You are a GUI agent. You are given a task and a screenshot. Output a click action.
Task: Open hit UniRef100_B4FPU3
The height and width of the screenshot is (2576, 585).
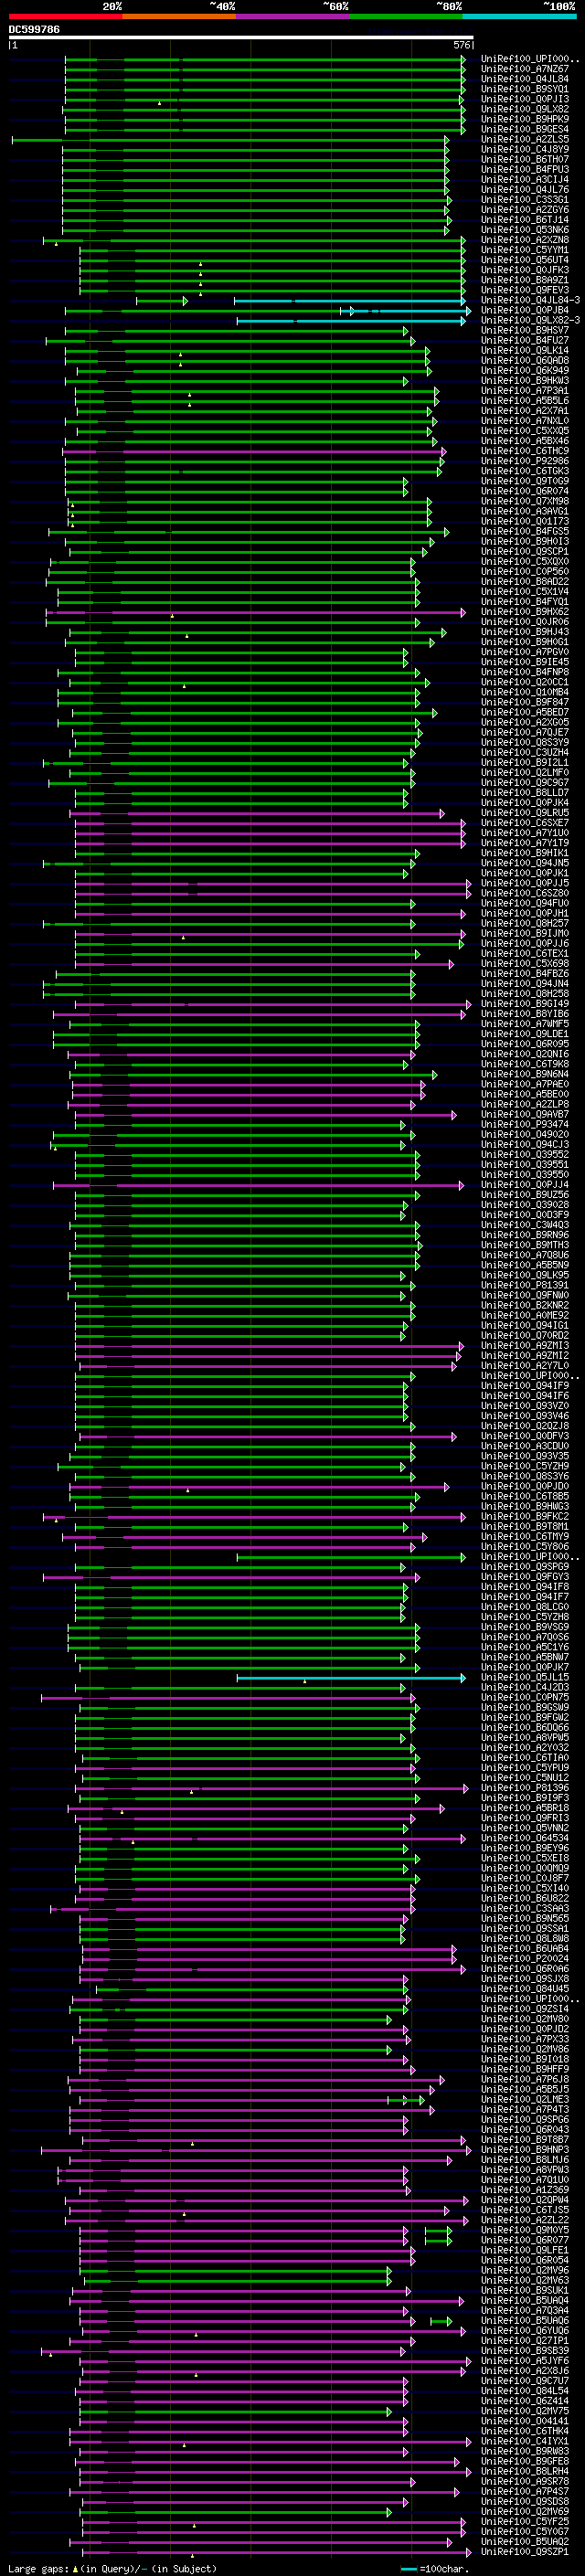[524, 170]
